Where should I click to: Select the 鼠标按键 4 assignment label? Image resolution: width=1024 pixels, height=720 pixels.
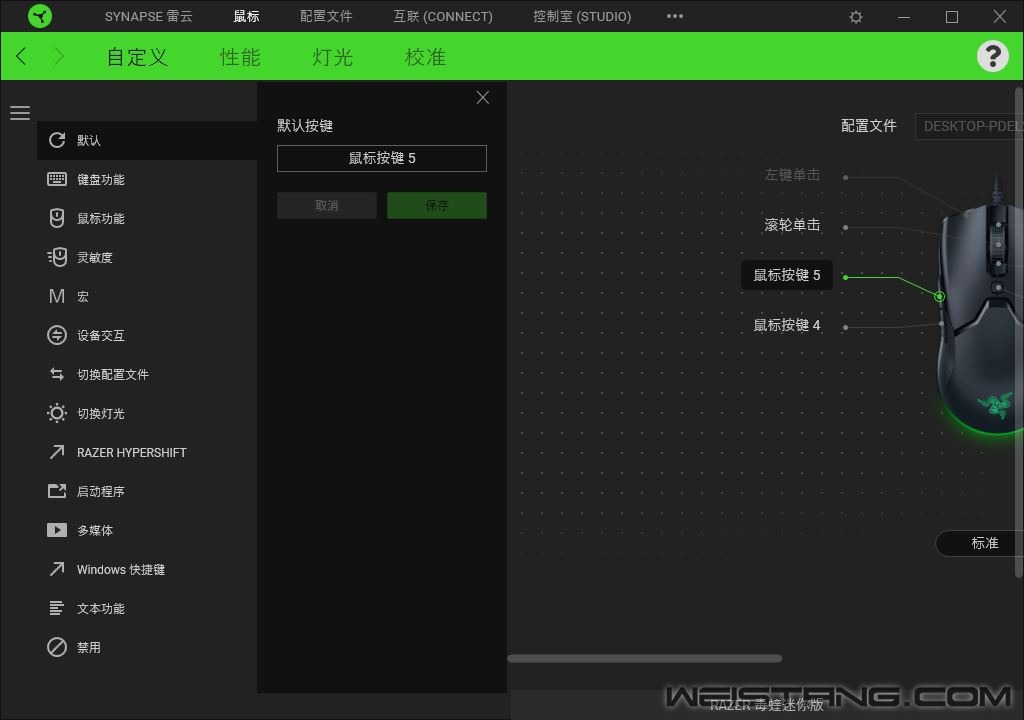pos(787,325)
